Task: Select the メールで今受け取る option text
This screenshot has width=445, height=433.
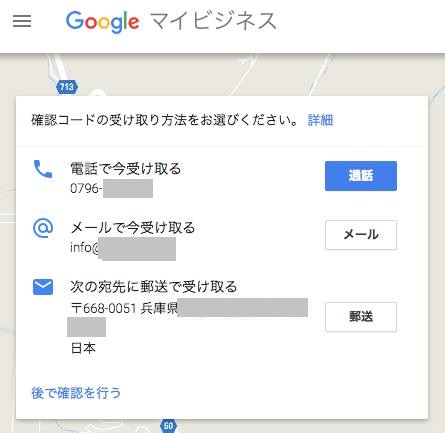Action: point(133,228)
